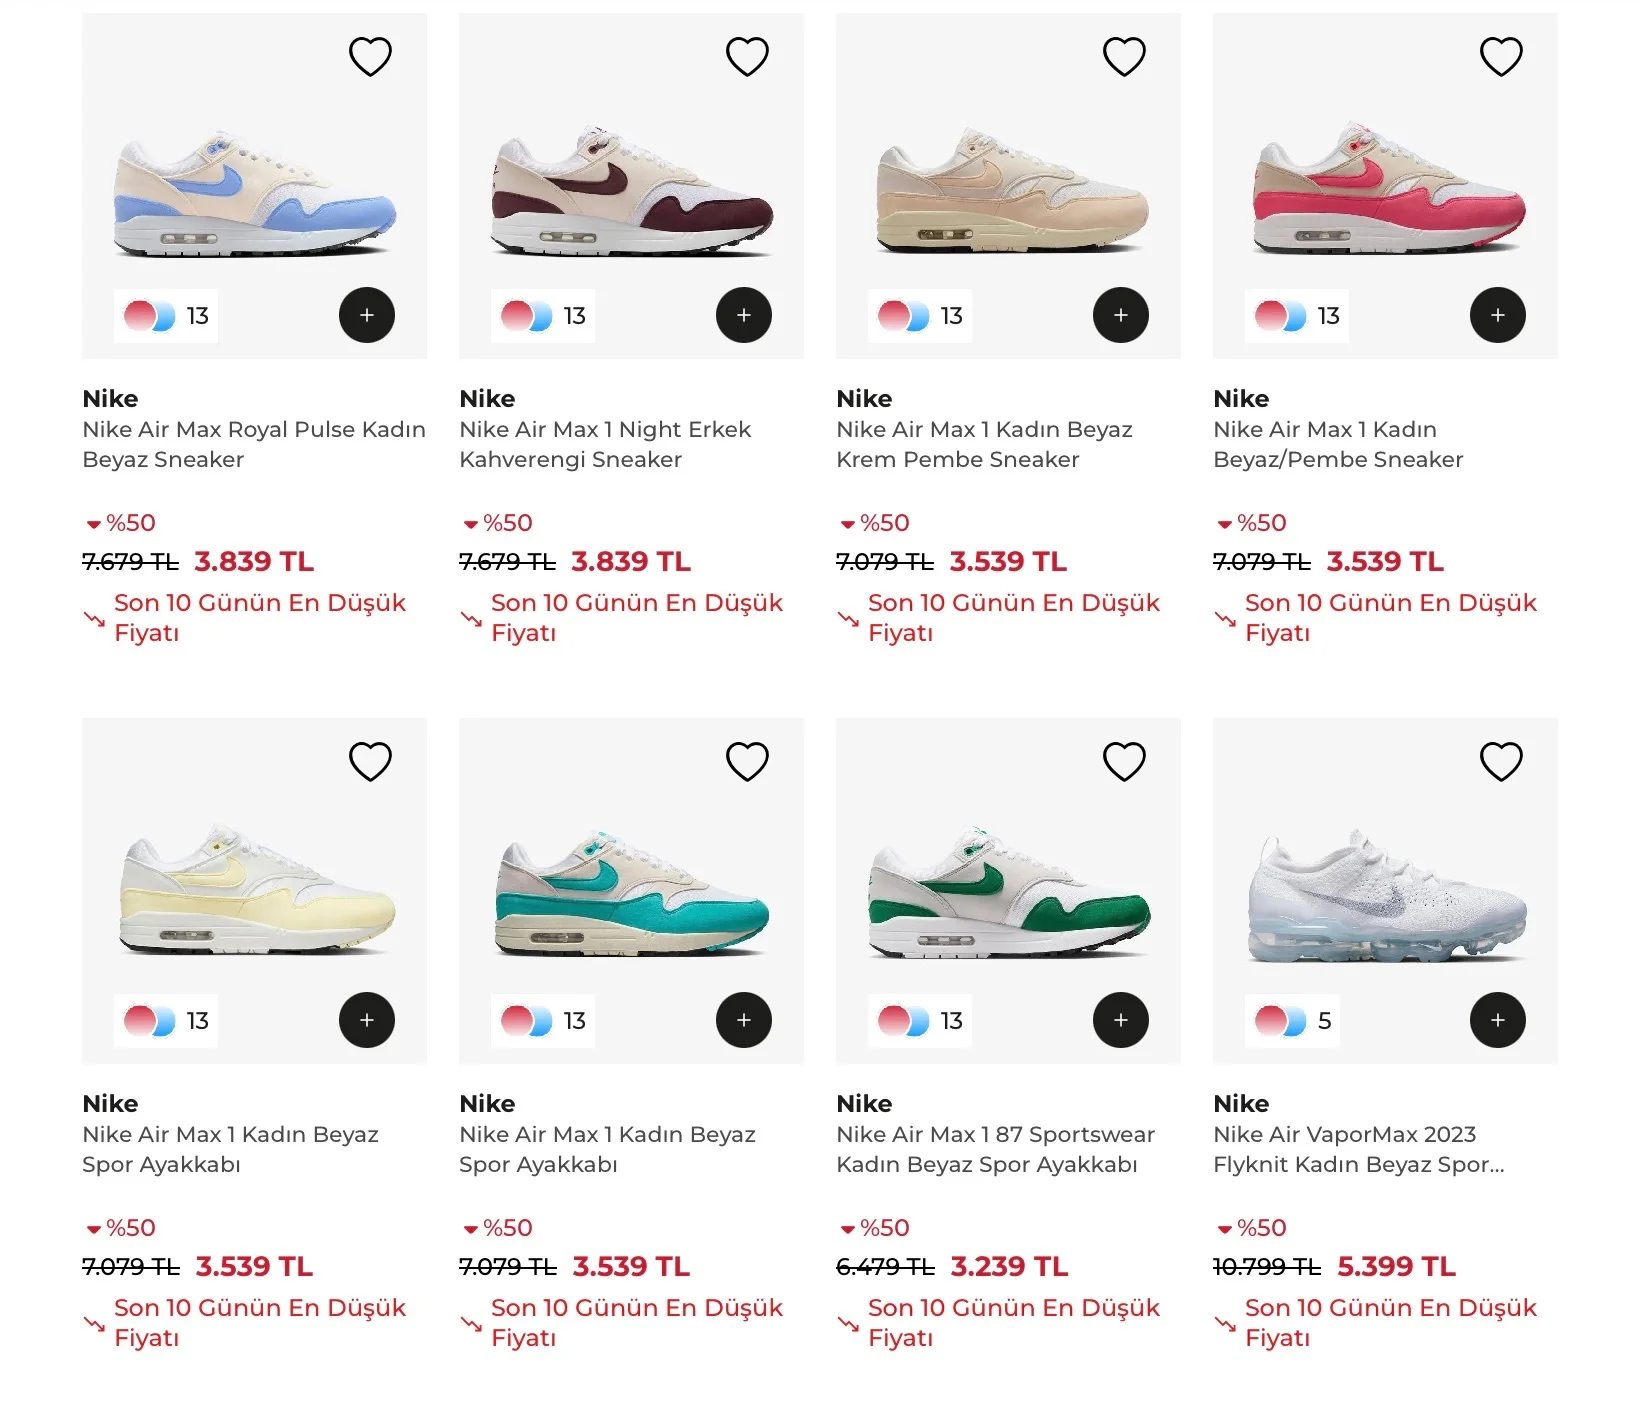Favorite the Nike Air Max Royal Pulse sneaker
The image size is (1640, 1413).
370,56
